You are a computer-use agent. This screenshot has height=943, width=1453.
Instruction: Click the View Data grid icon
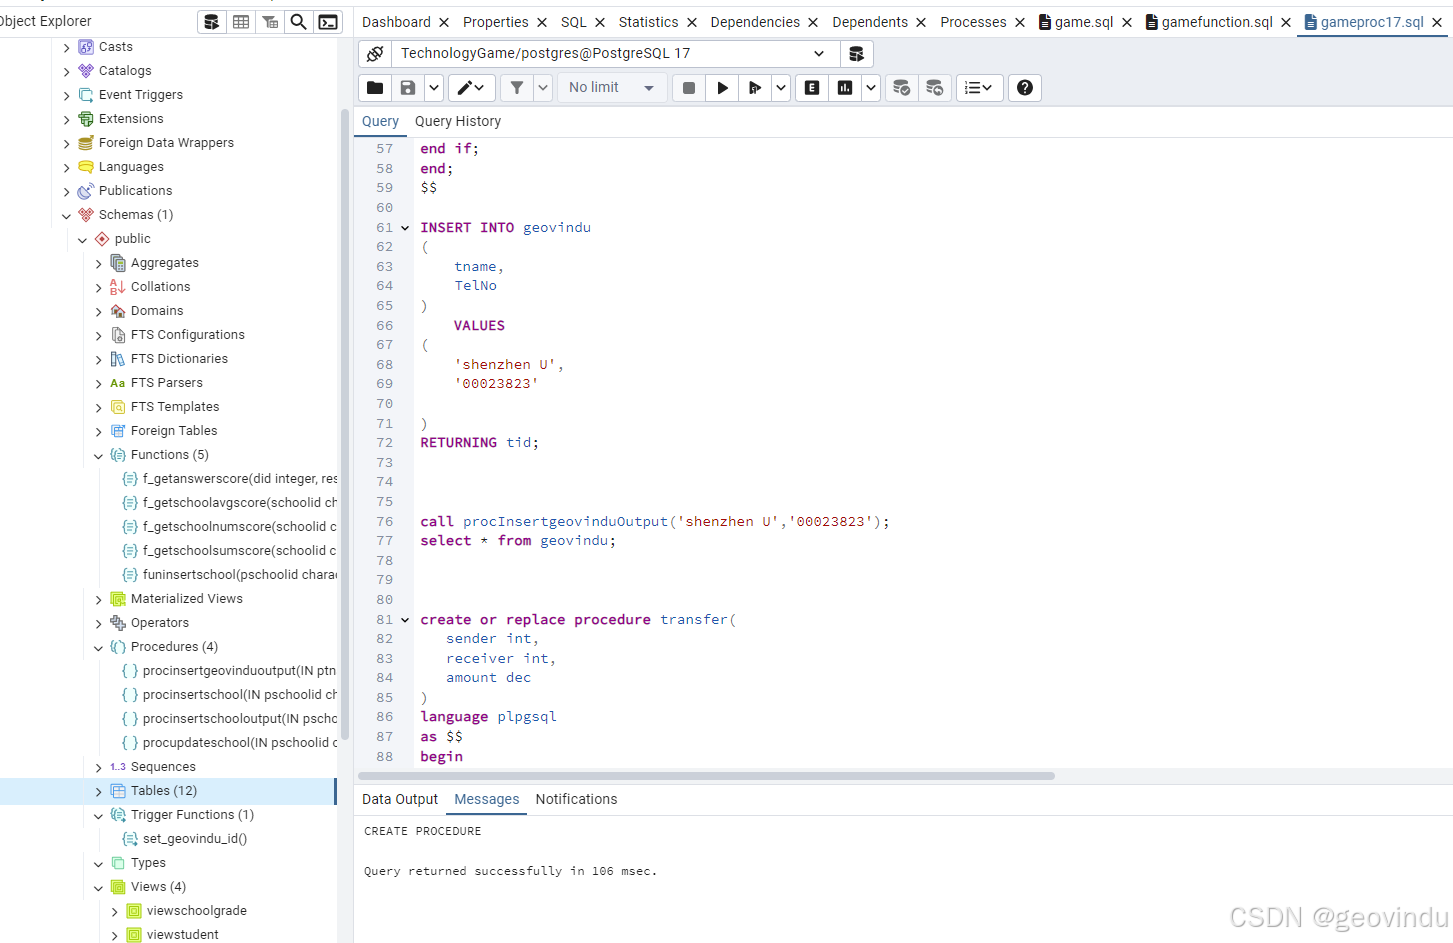(x=241, y=21)
